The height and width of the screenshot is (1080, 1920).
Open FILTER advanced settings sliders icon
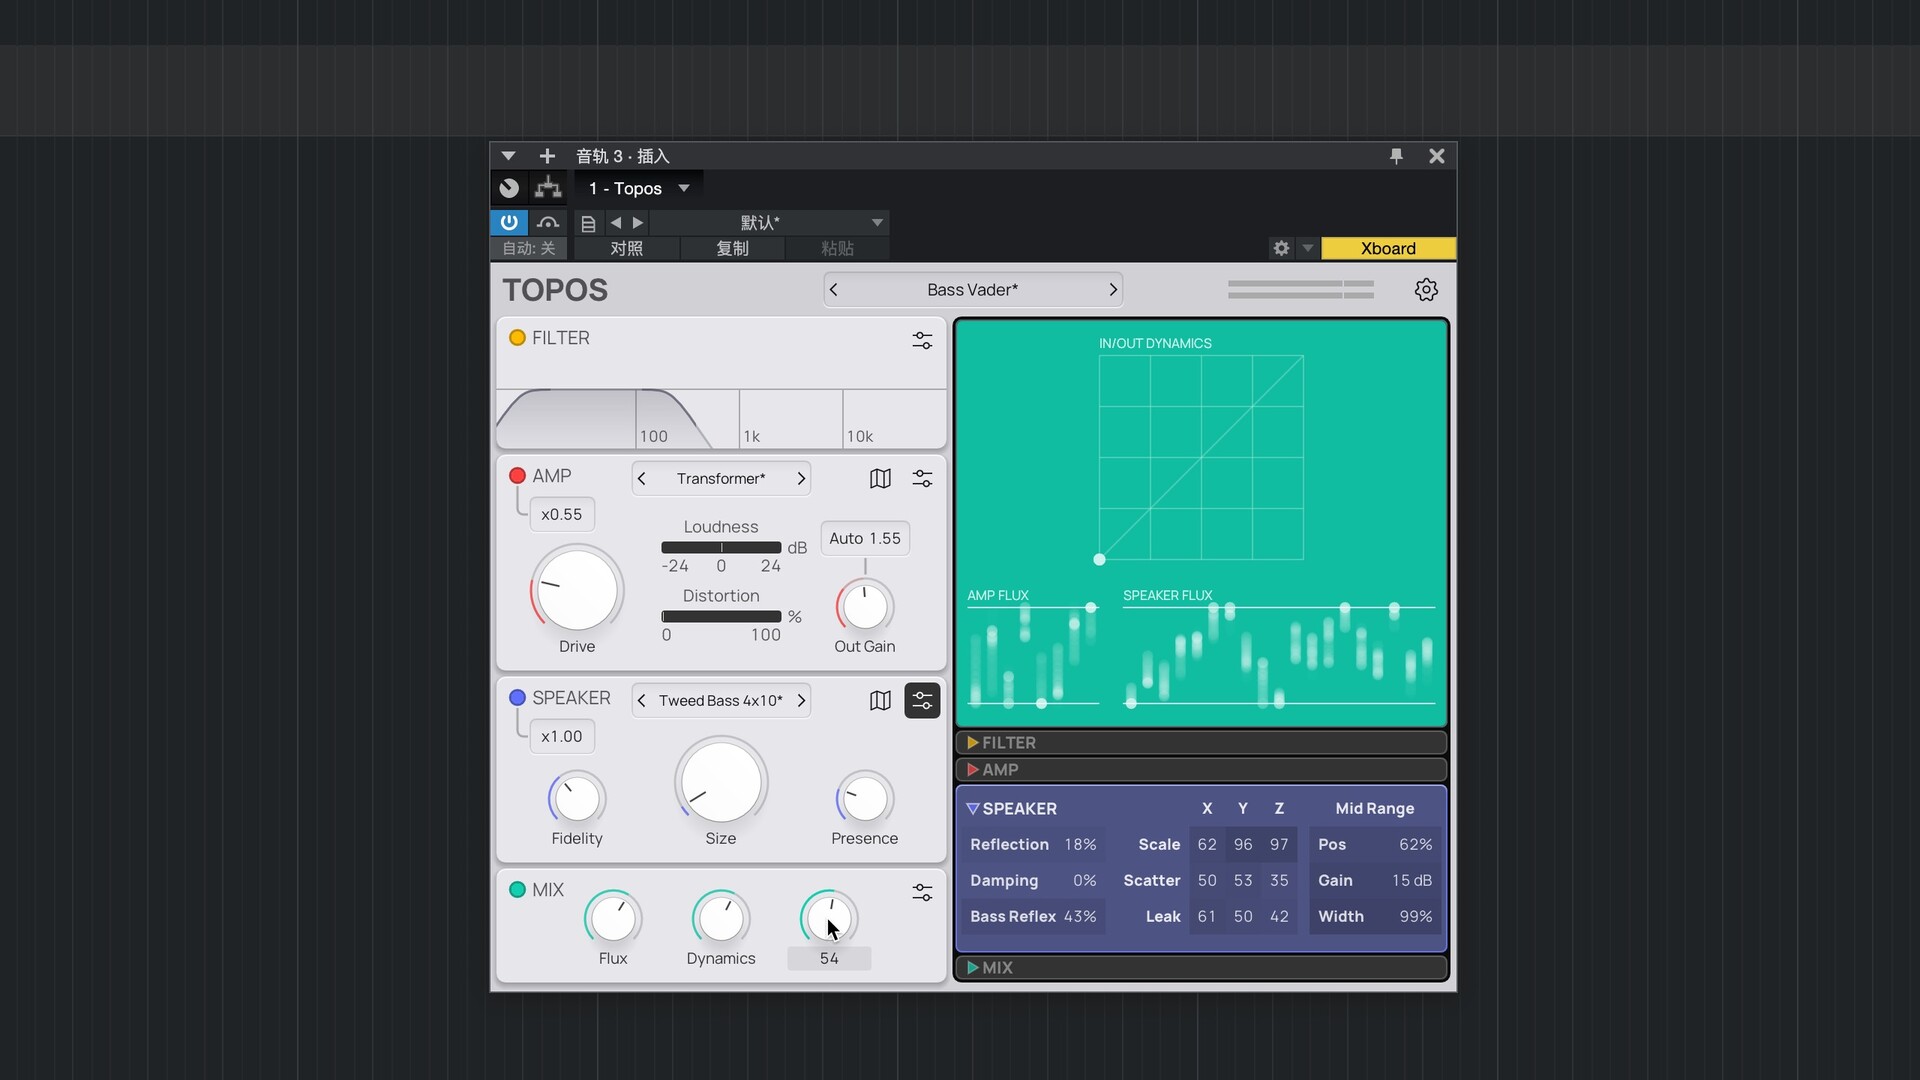click(x=922, y=341)
